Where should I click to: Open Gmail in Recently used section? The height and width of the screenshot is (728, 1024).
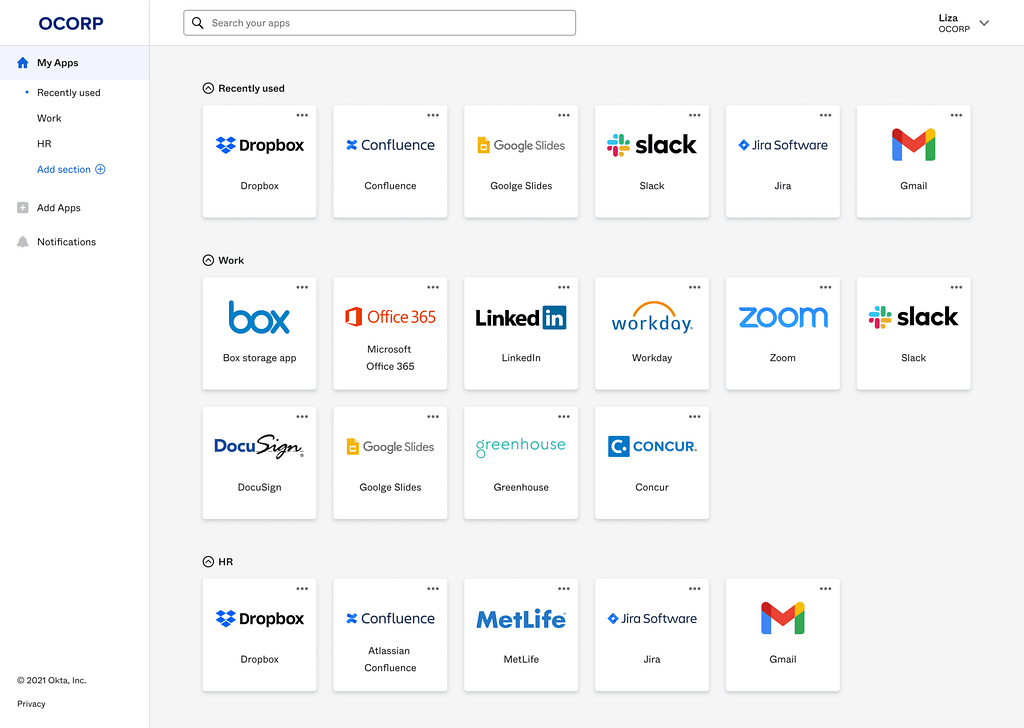[914, 161]
